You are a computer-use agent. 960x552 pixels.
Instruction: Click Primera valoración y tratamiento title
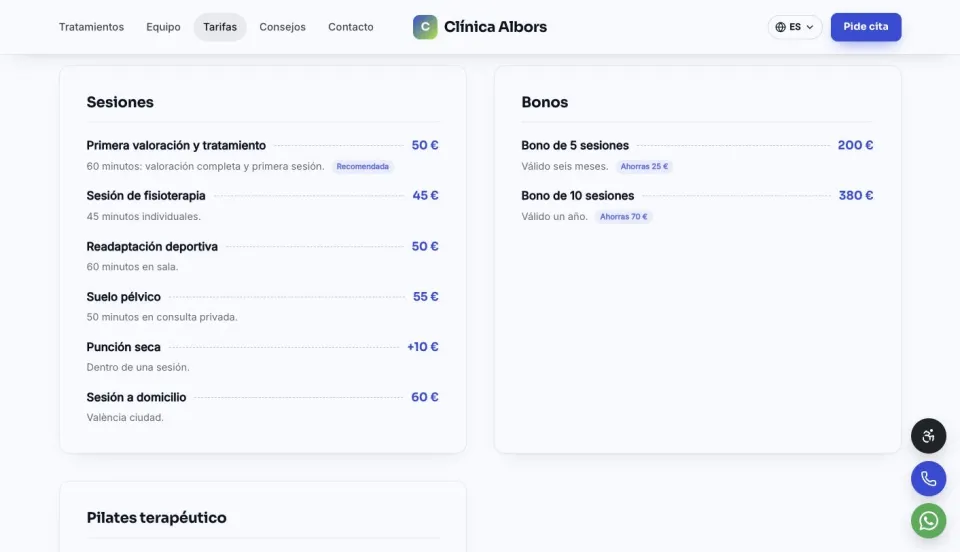pos(176,146)
